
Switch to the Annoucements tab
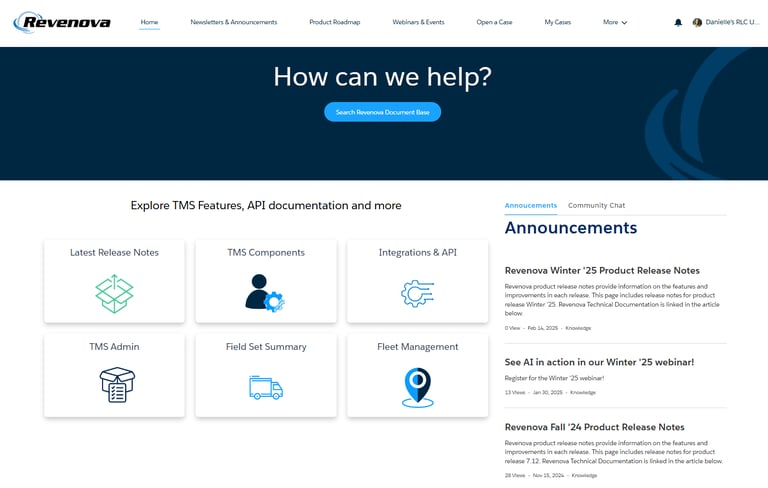coord(531,205)
